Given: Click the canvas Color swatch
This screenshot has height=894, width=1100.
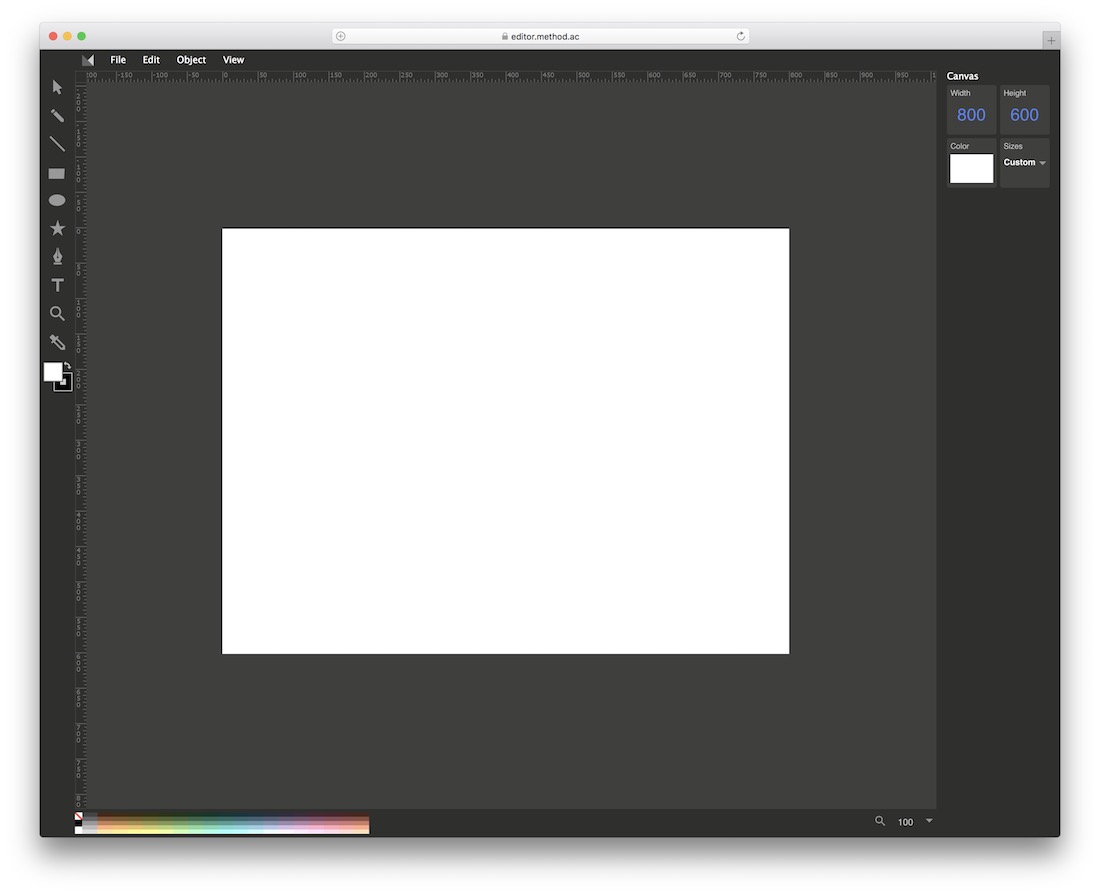Looking at the screenshot, I should coord(970,169).
